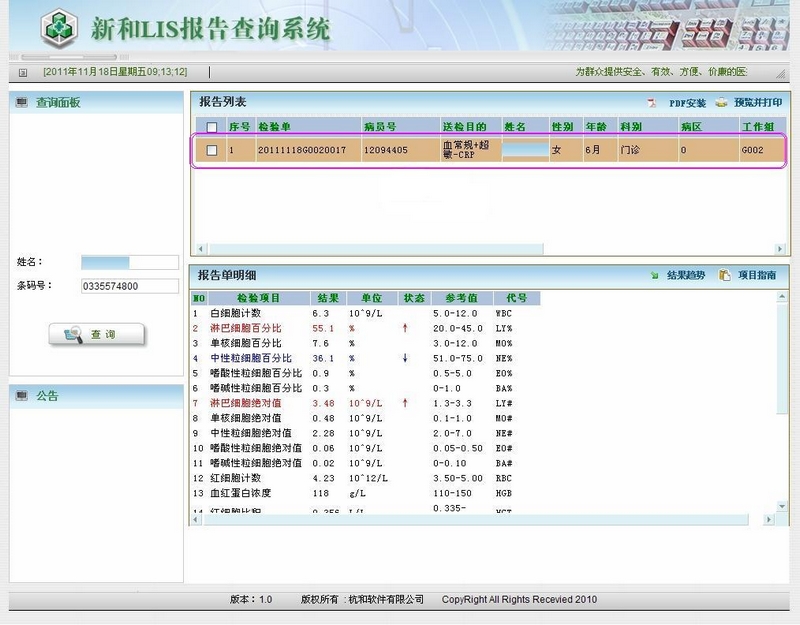Click the small icon left of the date
Screen dimensions: 800x625
pyautogui.click(x=23, y=72)
